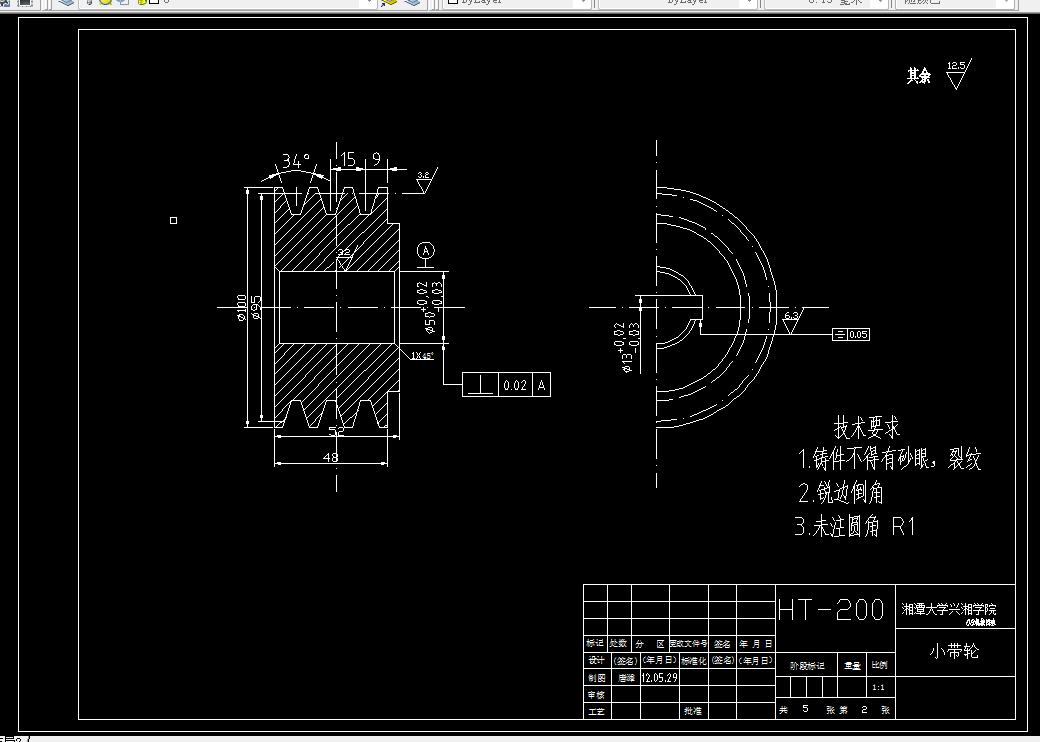This screenshot has width=1040, height=742.
Task: Click the 制图 row label
Action: click(596, 678)
